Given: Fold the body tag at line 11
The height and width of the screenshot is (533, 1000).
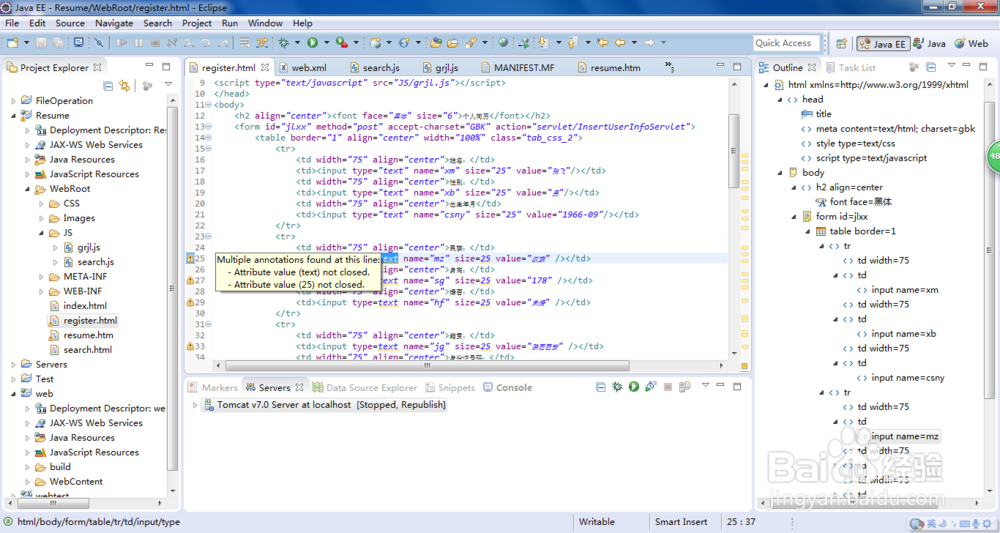Looking at the screenshot, I should coord(209,105).
